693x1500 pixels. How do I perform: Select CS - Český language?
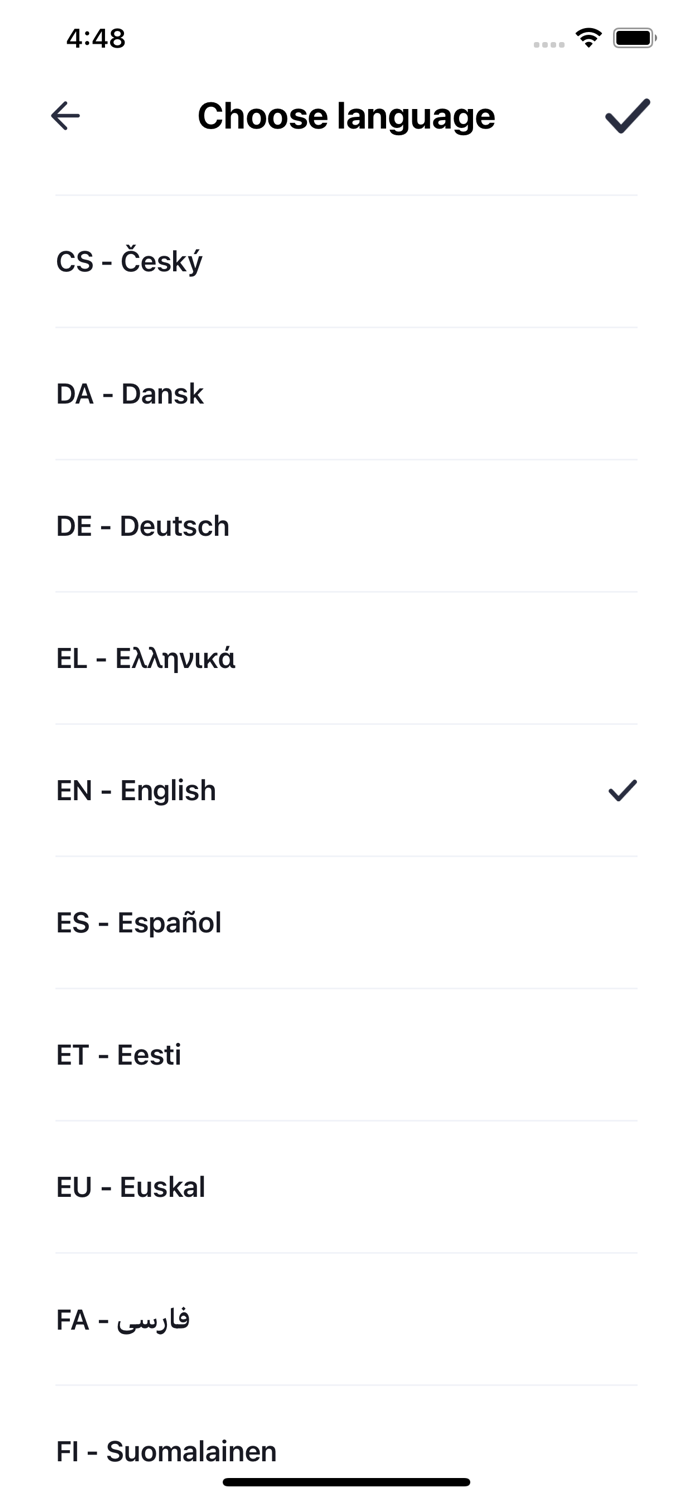pyautogui.click(x=346, y=262)
